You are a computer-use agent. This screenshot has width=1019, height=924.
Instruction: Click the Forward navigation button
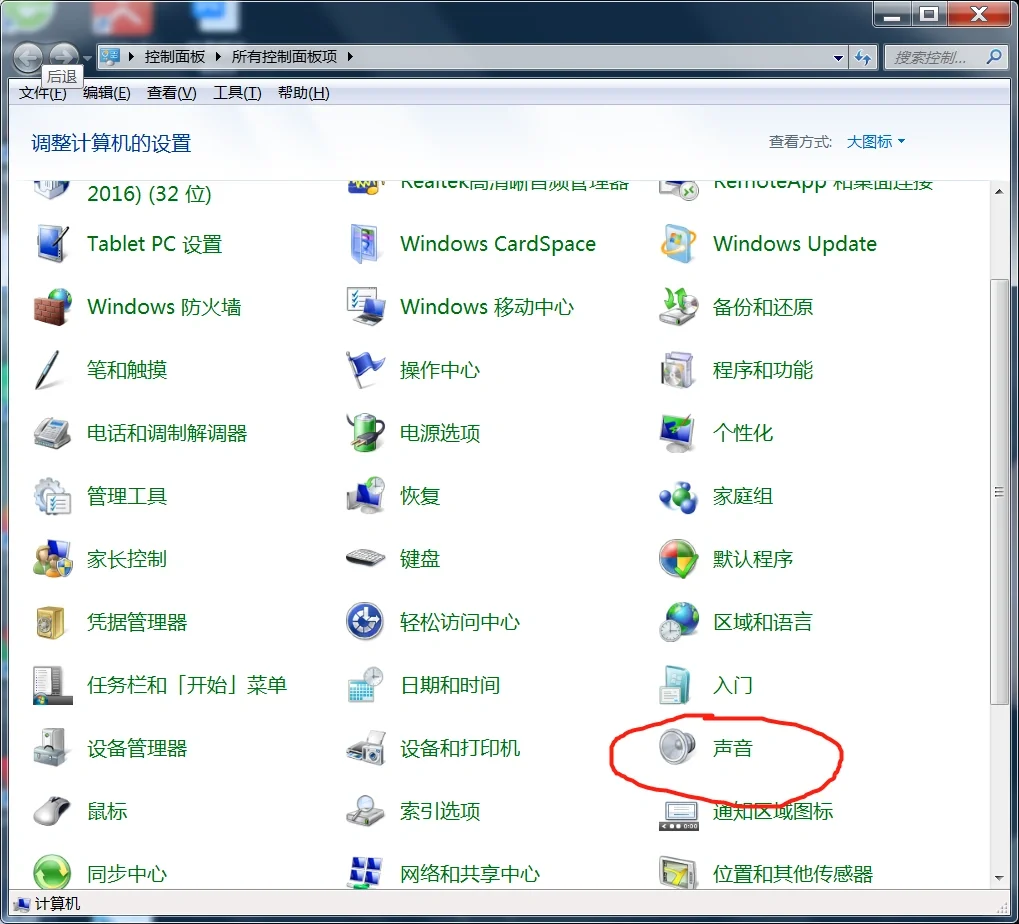(63, 57)
